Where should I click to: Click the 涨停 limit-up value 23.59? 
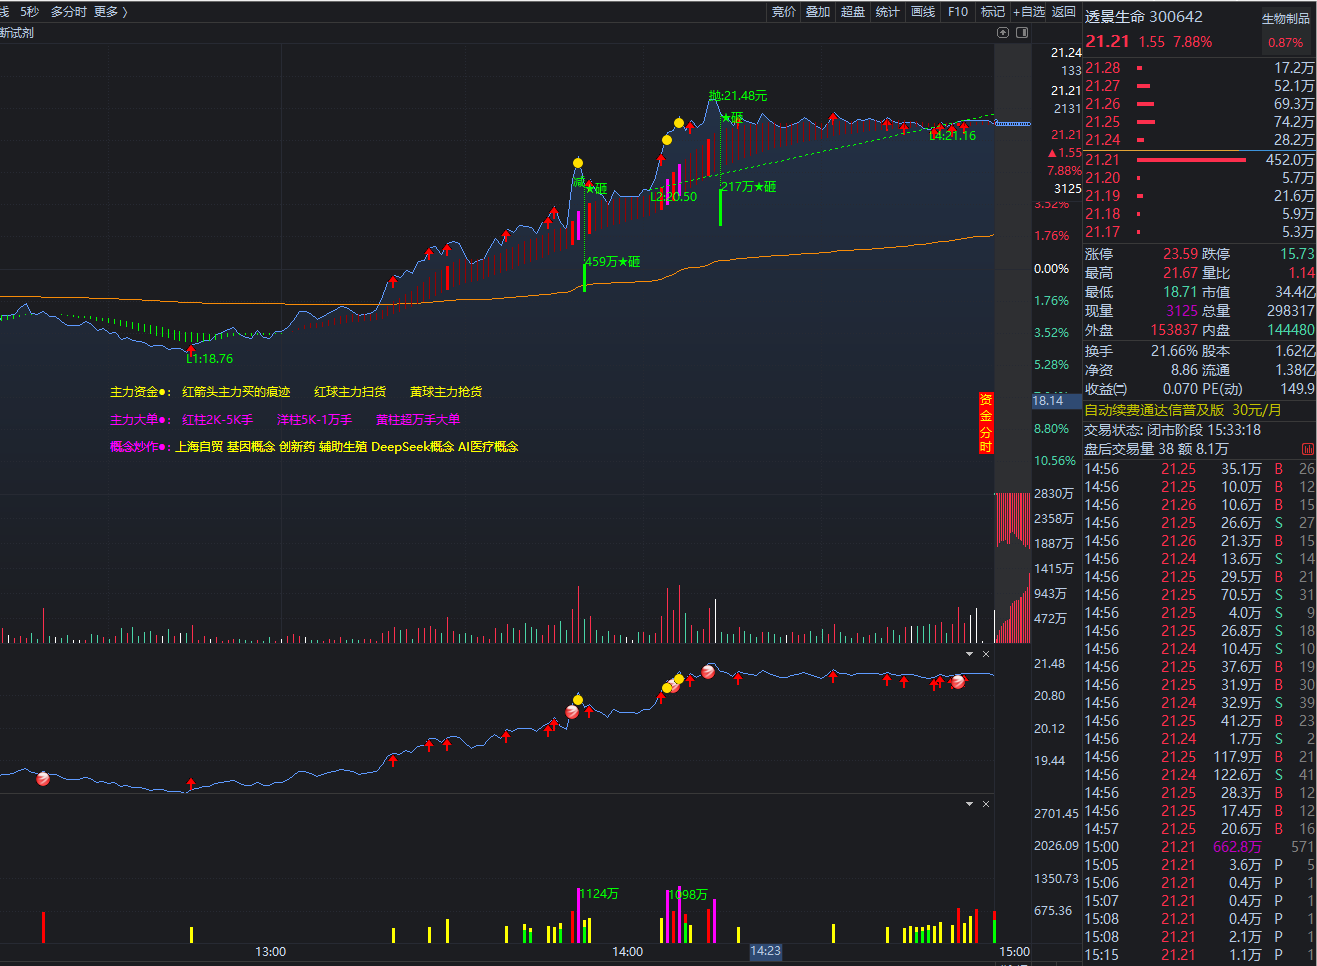(1180, 254)
